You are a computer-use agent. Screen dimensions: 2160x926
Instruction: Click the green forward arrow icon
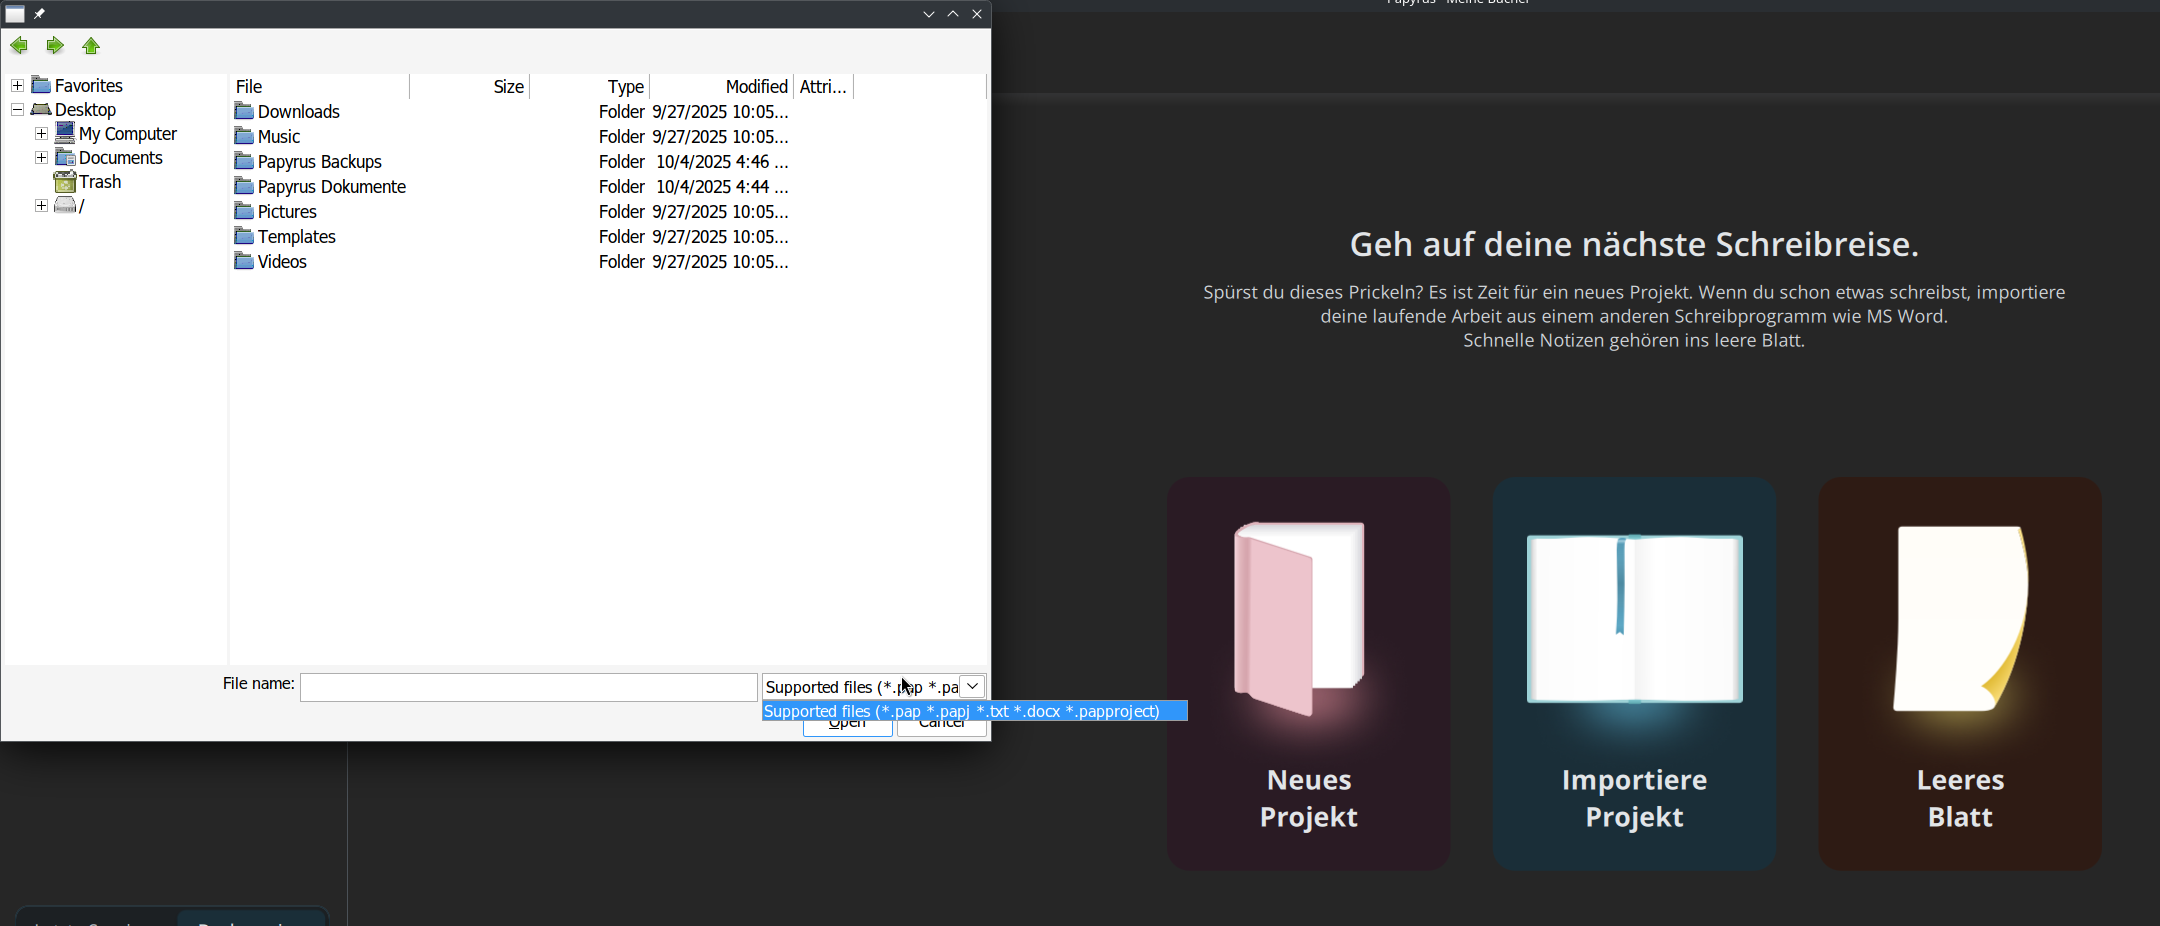(55, 46)
